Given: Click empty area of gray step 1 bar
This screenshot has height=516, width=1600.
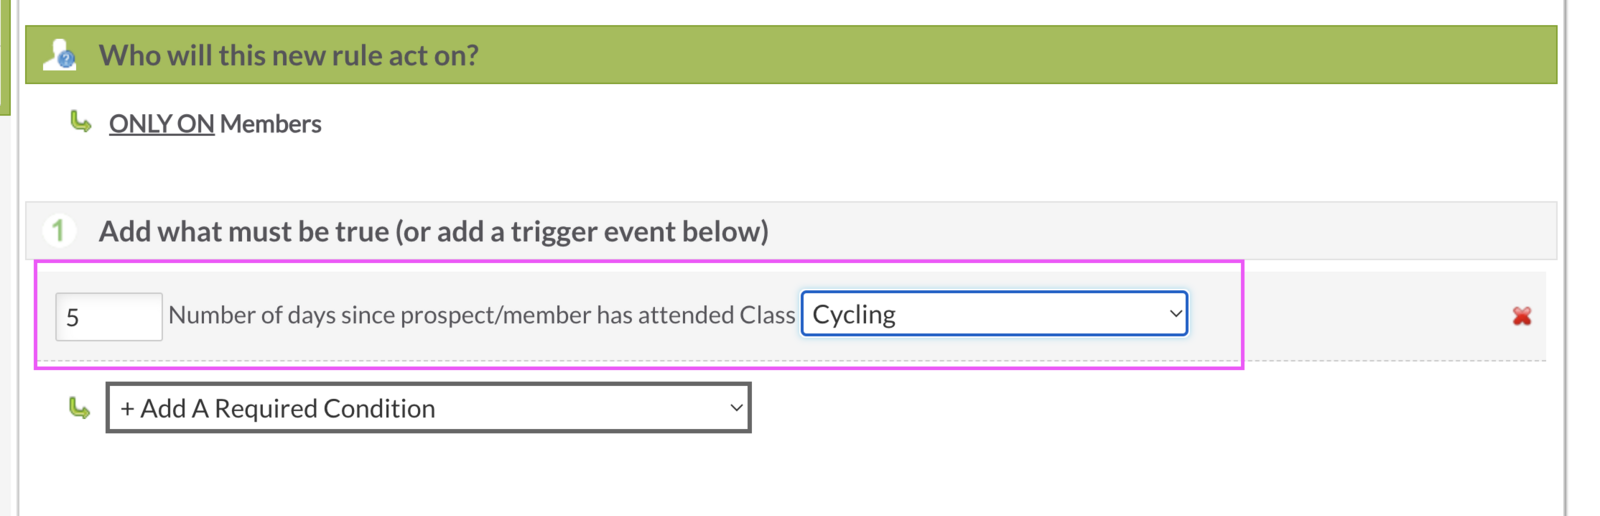Looking at the screenshot, I should 1150,231.
